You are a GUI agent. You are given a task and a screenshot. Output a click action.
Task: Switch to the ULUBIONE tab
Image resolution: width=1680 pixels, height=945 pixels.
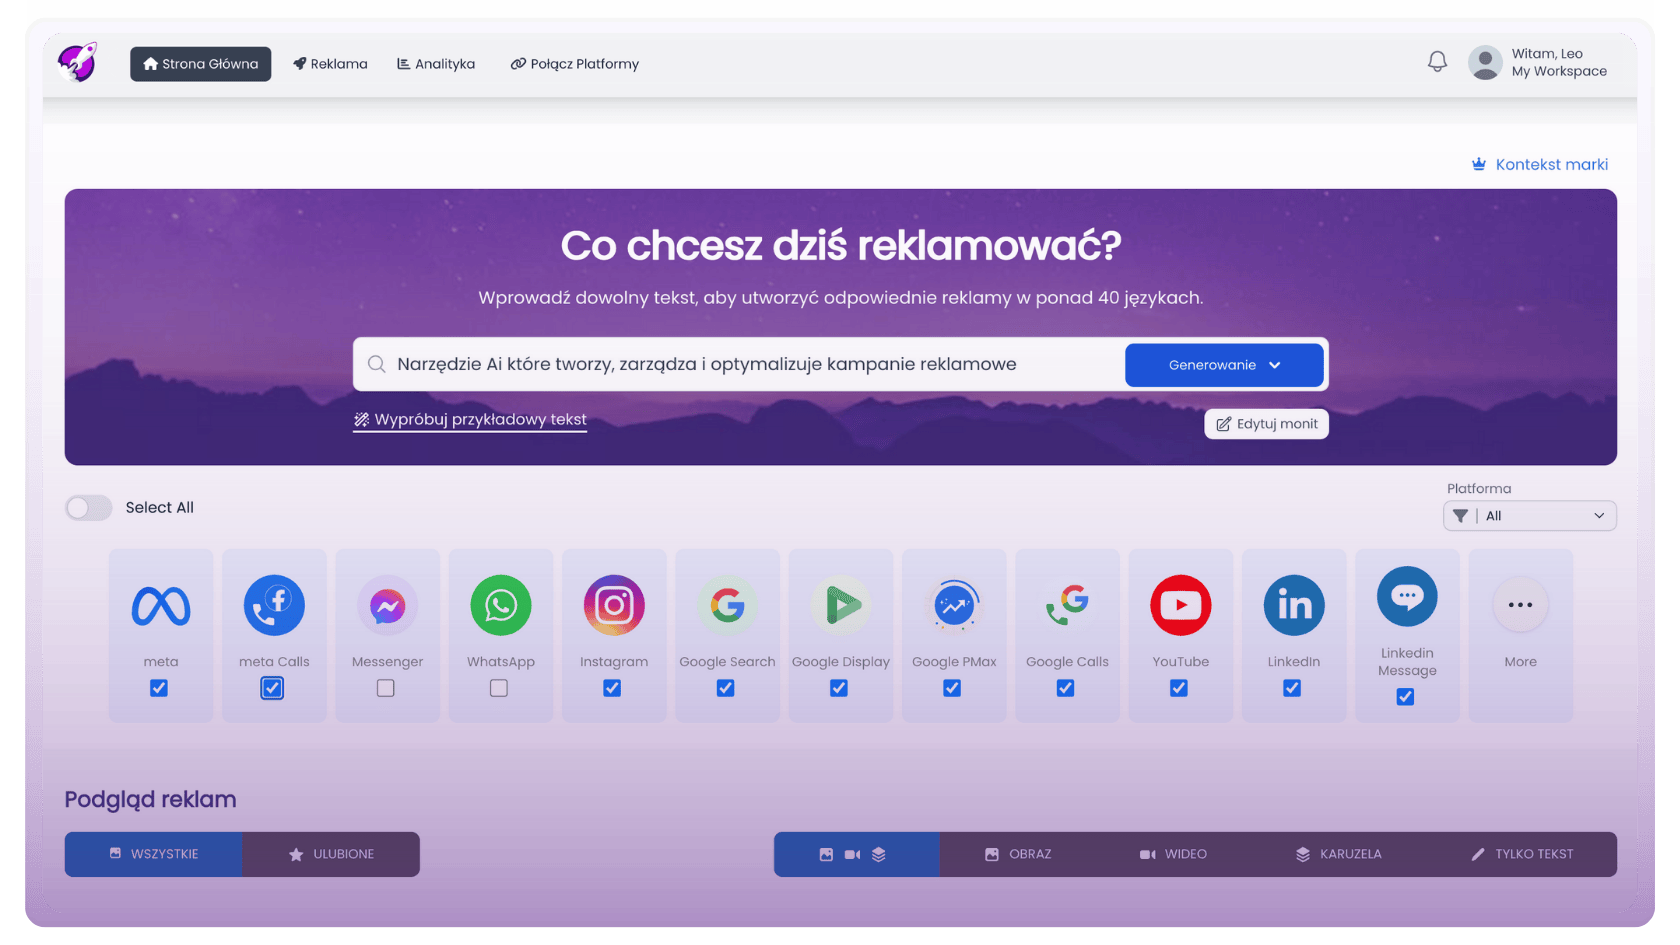(x=331, y=854)
